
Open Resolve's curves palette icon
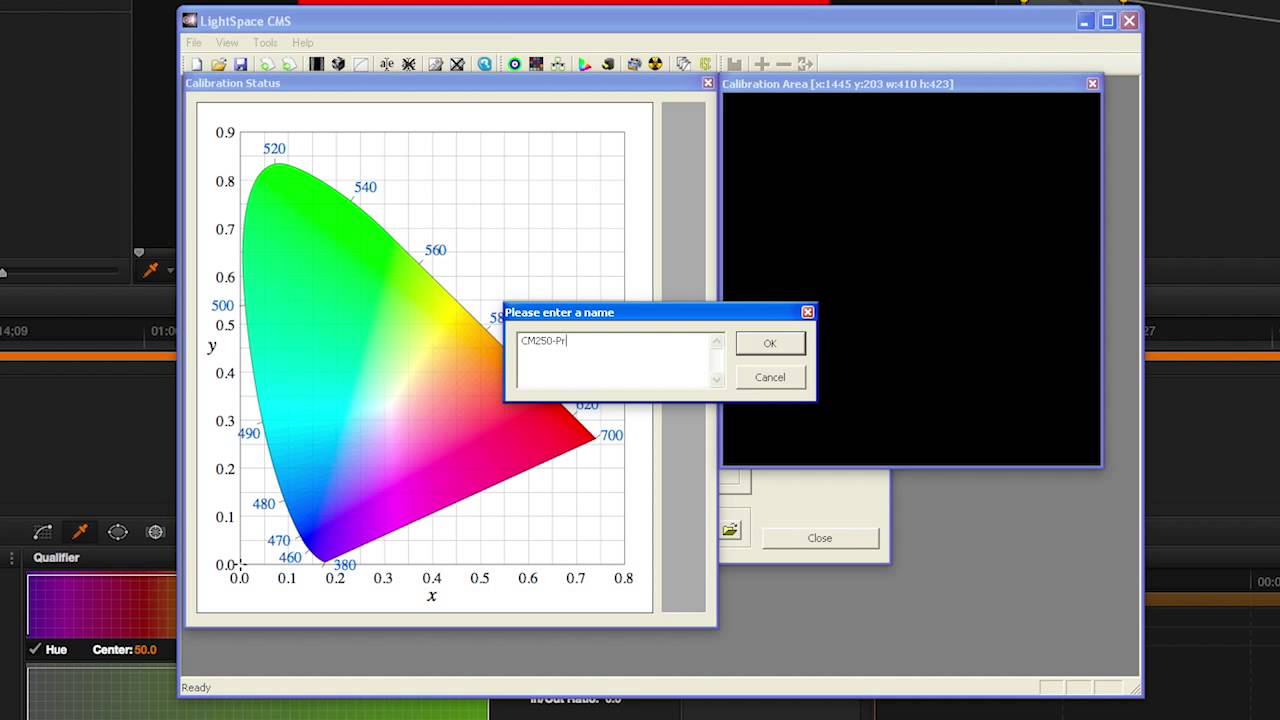coord(43,532)
